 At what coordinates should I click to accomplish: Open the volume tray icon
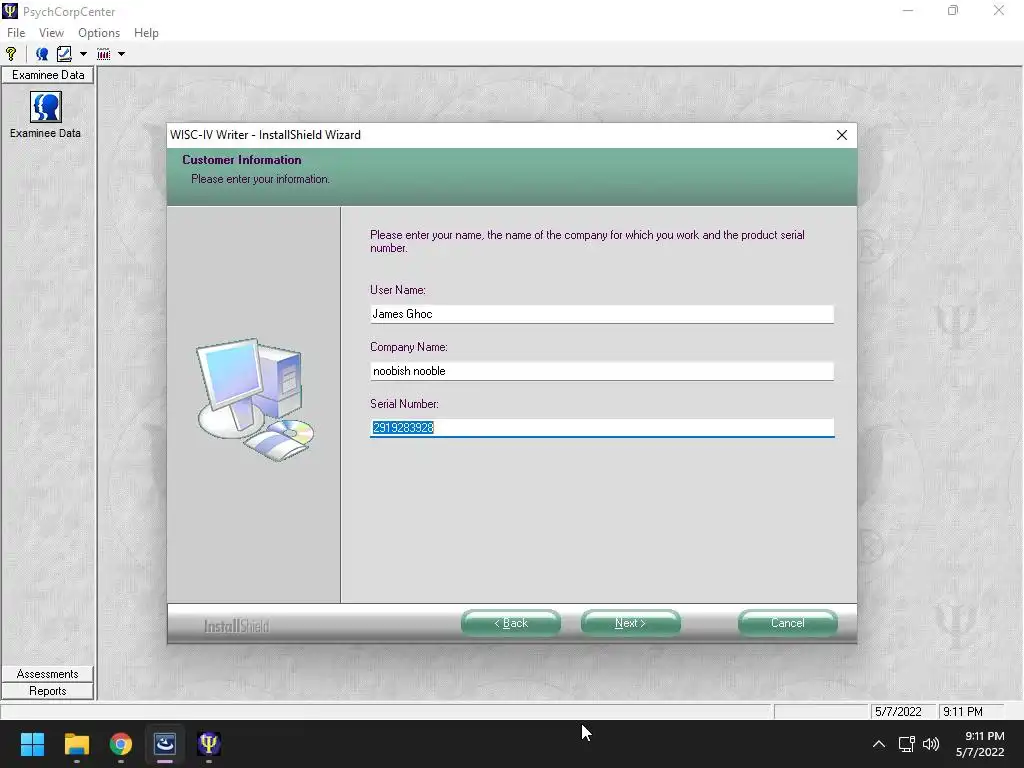(931, 744)
